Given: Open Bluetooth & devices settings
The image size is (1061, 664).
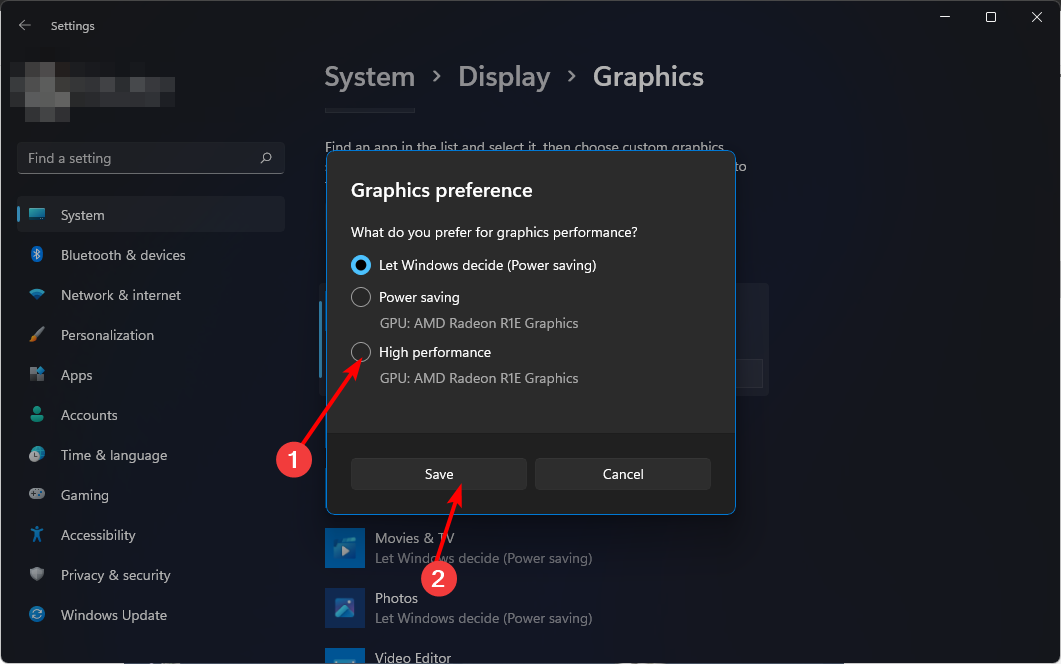Looking at the screenshot, I should click(150, 254).
